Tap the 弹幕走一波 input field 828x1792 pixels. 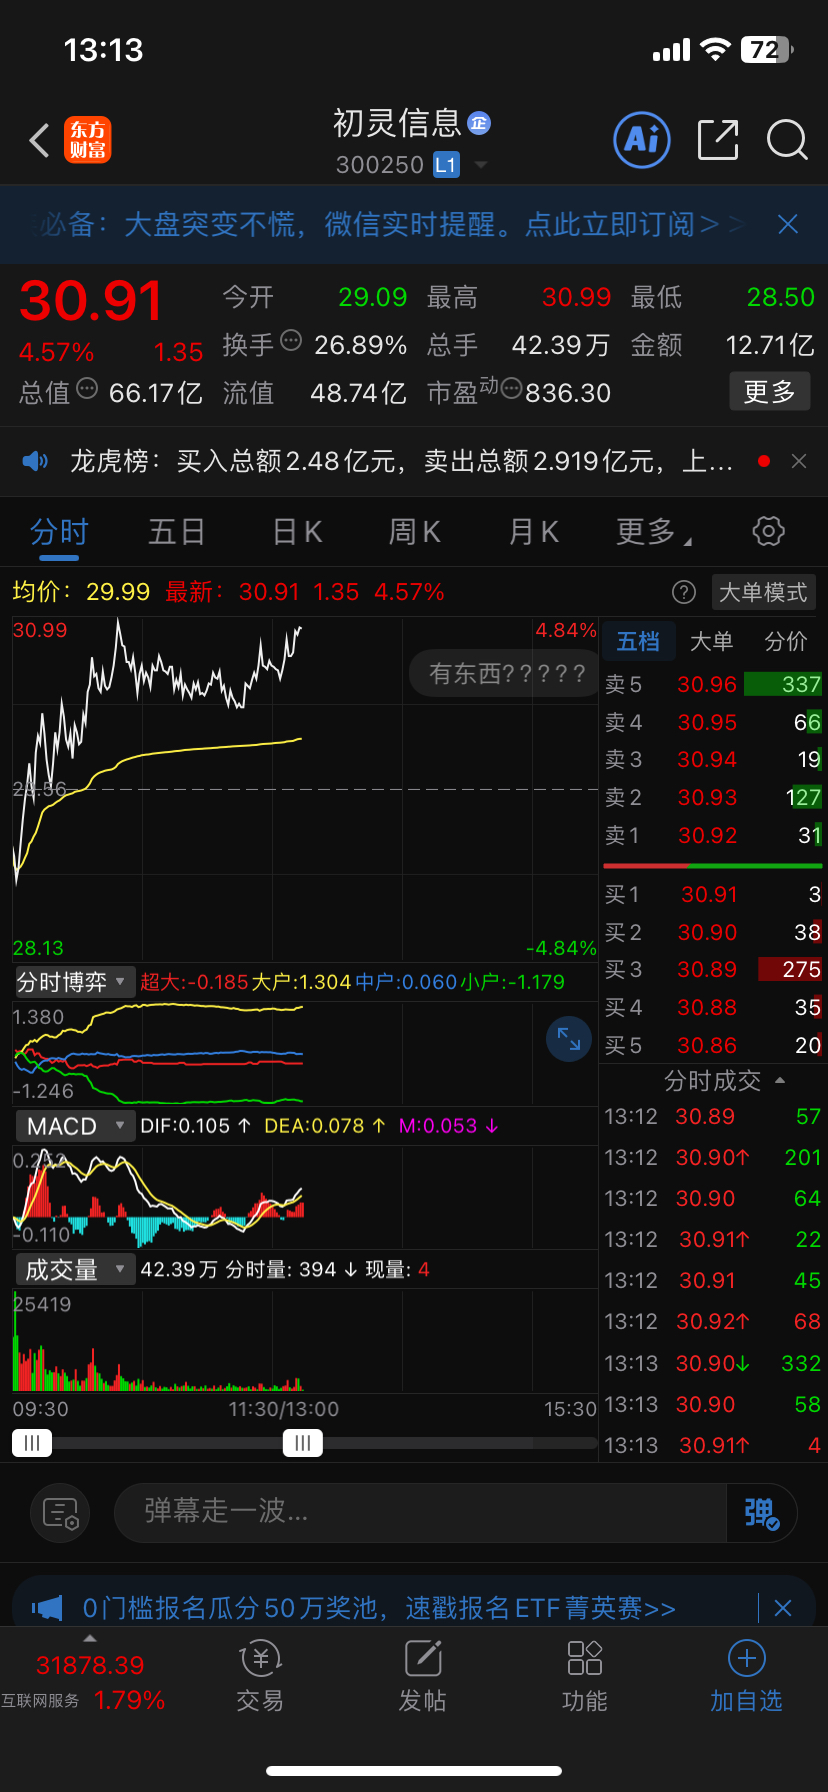pyautogui.click(x=420, y=1513)
